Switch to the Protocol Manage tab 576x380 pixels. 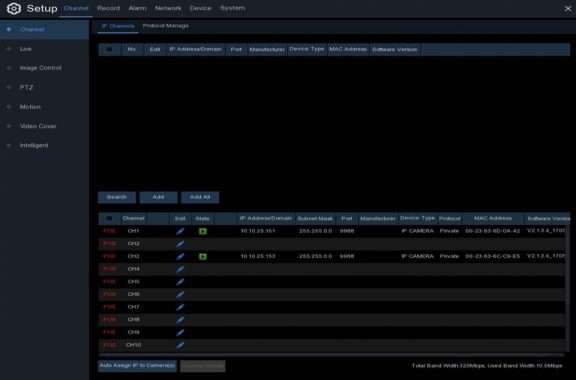tap(166, 26)
